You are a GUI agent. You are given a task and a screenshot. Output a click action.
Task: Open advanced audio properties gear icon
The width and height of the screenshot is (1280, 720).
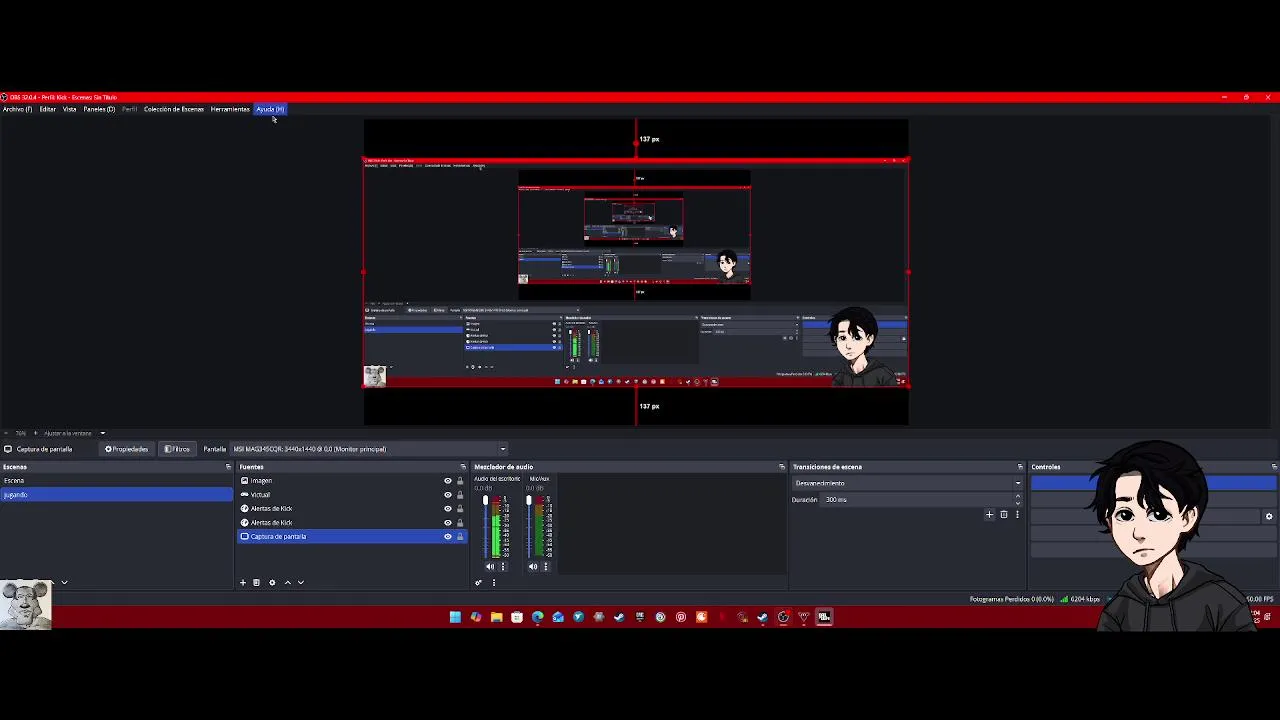click(478, 582)
